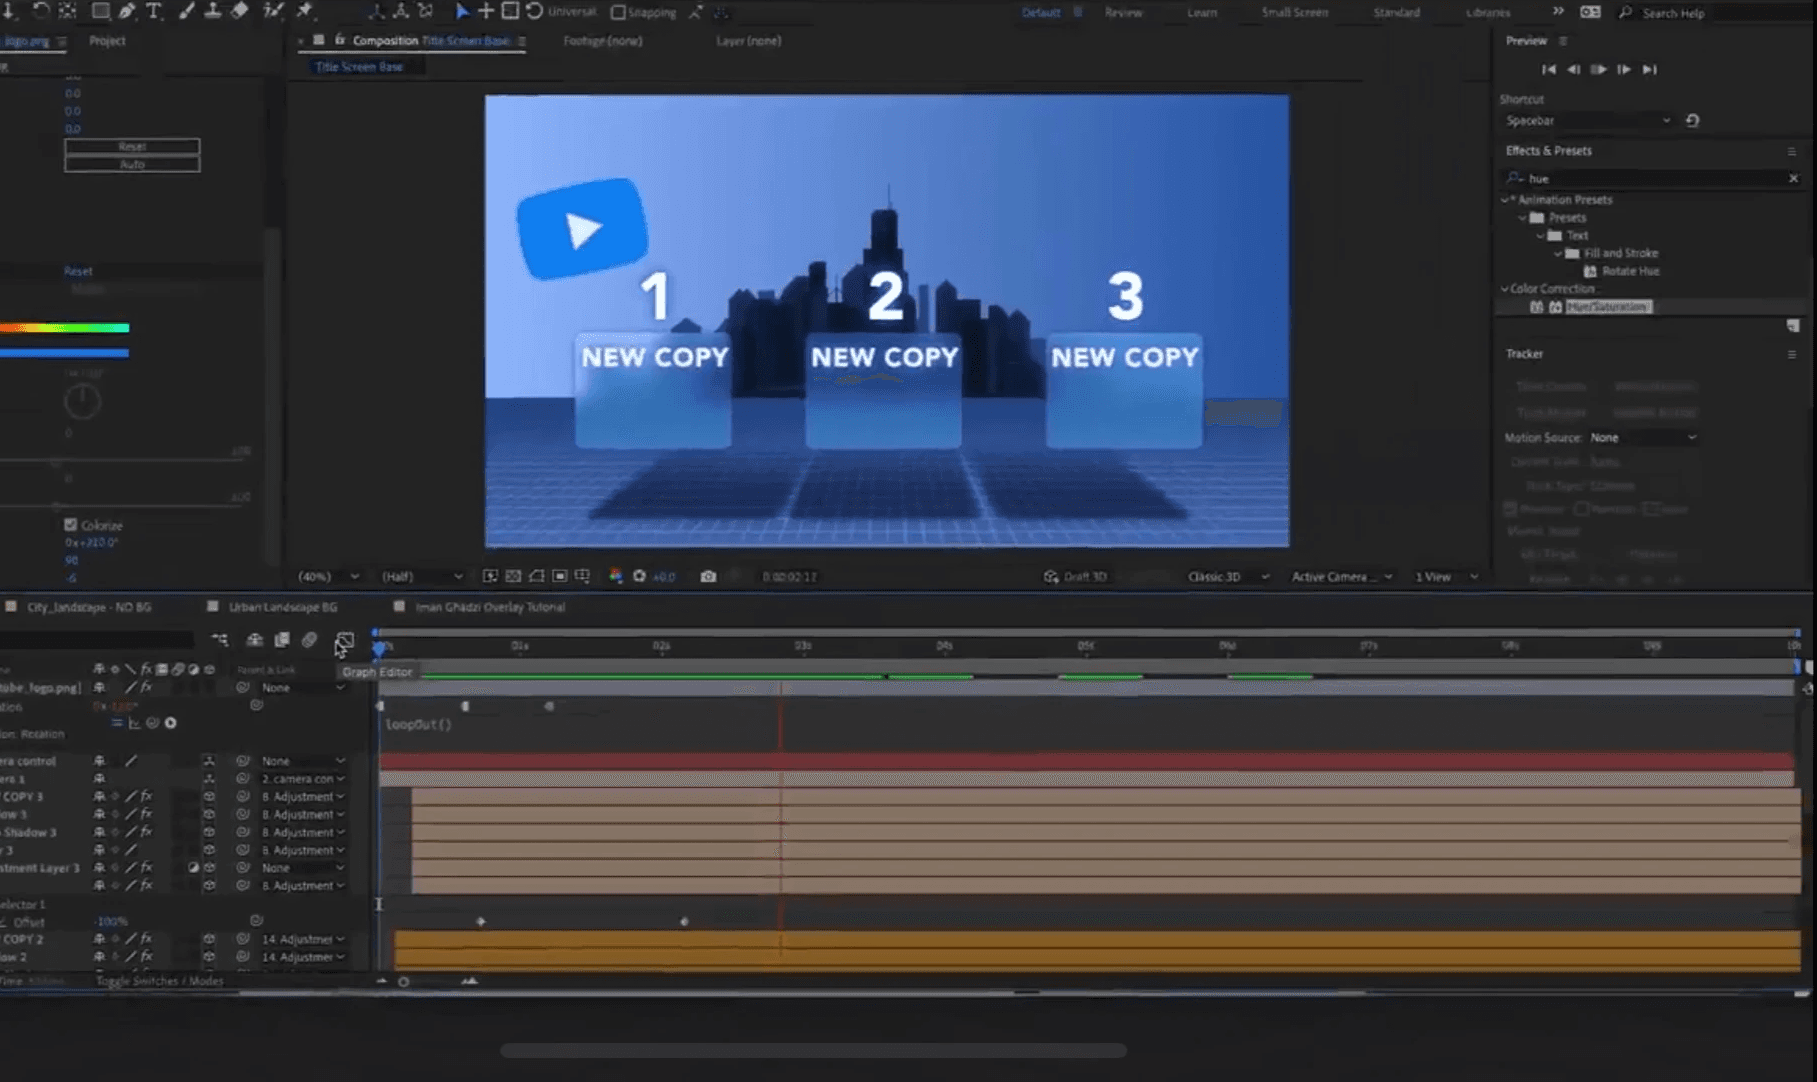This screenshot has height=1082, width=1817.
Task: Select the Rectangle shape tool
Action: click(x=100, y=11)
